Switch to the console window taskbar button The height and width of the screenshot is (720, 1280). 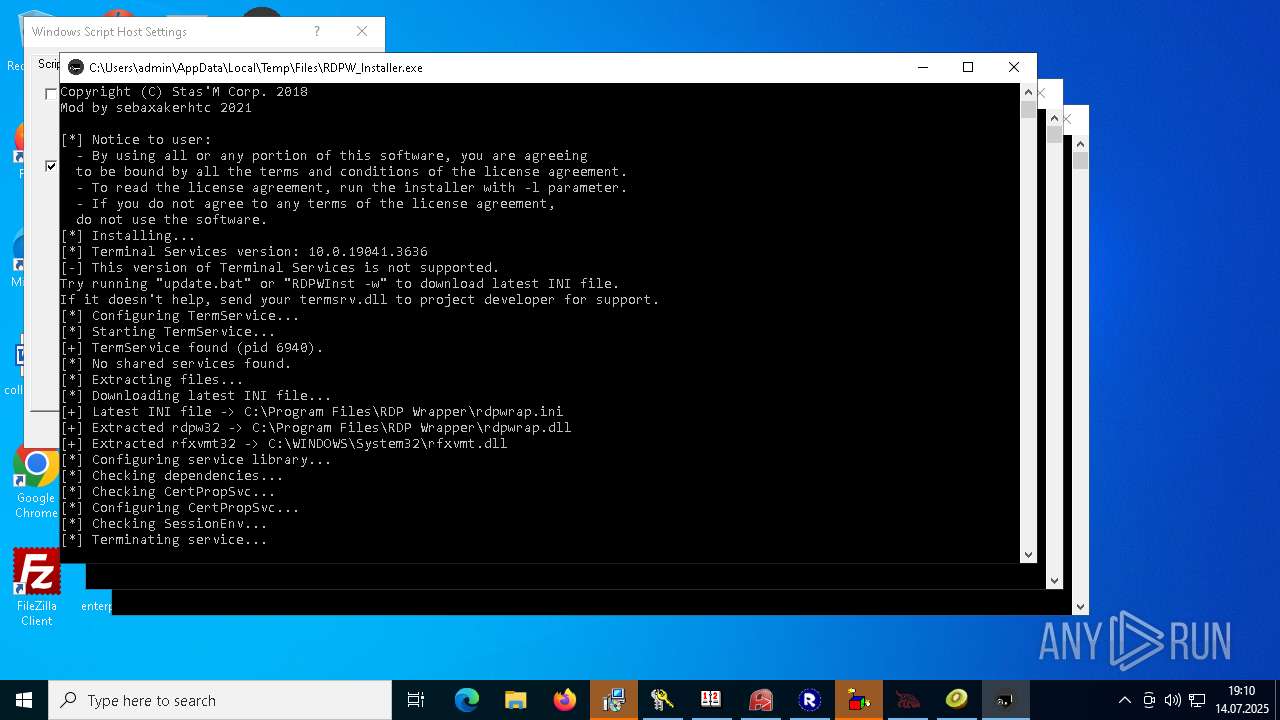[x=1005, y=700]
